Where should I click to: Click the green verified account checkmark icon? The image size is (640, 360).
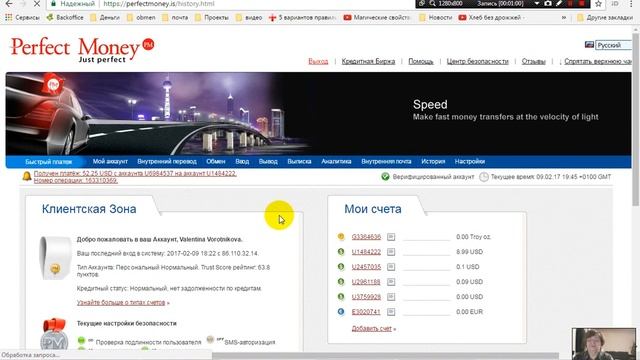385,177
